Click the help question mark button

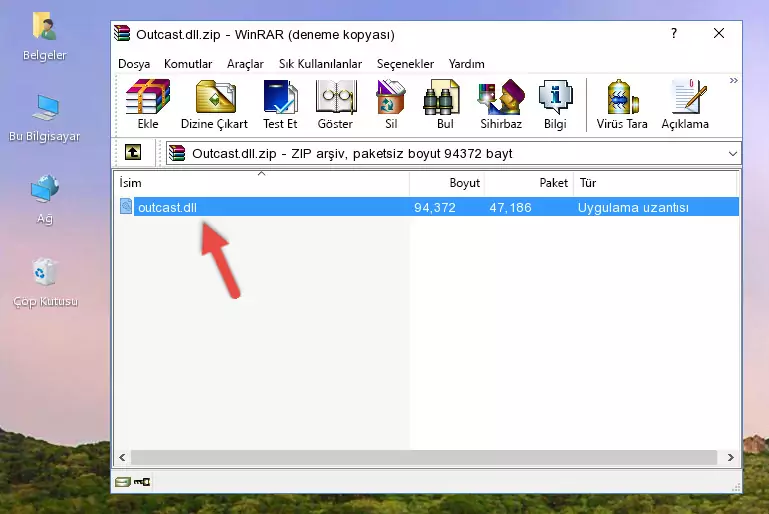coord(674,33)
